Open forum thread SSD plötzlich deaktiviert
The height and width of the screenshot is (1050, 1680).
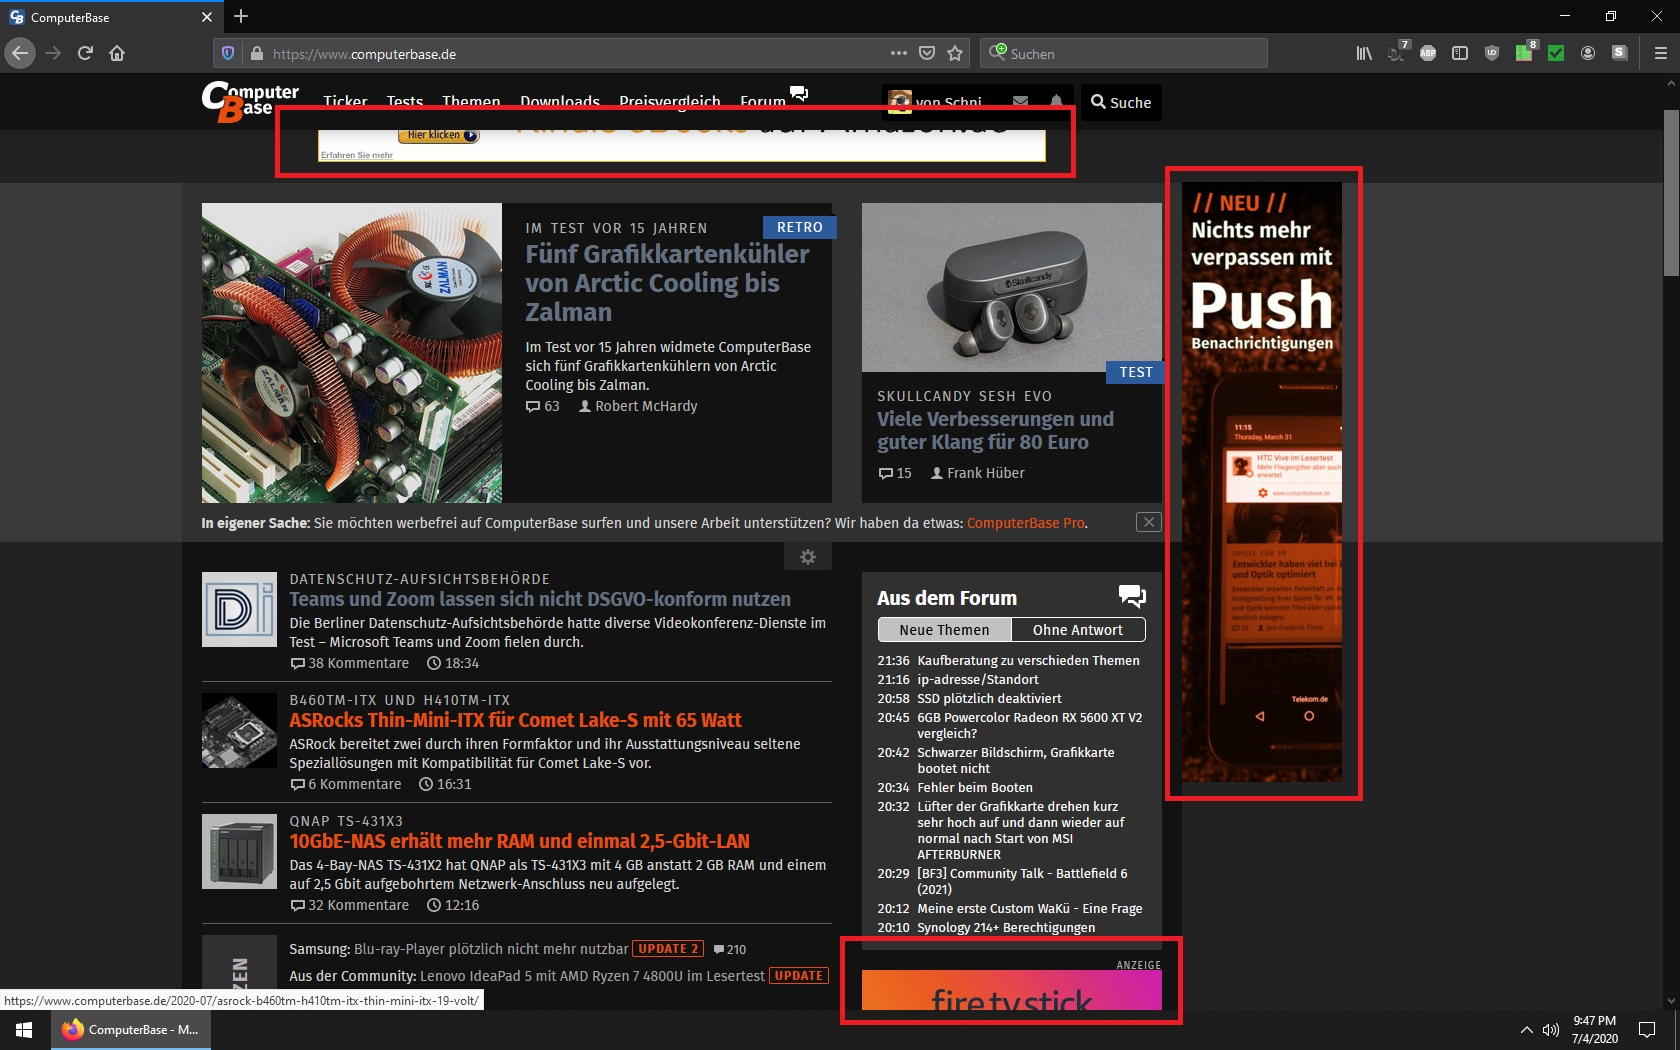(x=989, y=698)
